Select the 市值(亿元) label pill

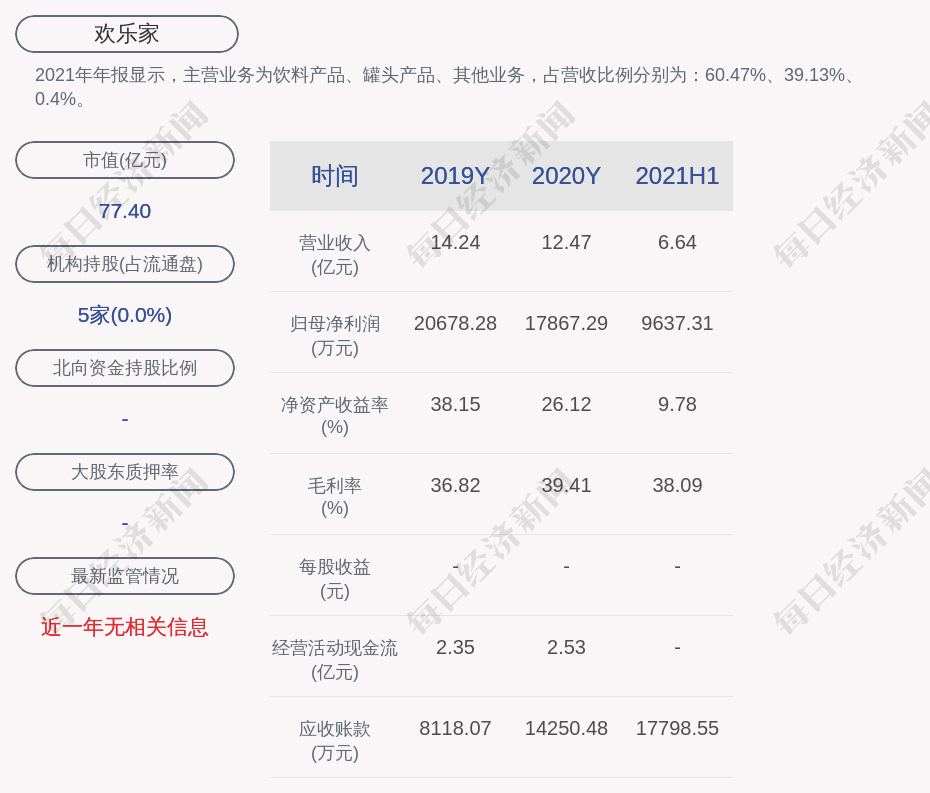(x=125, y=160)
